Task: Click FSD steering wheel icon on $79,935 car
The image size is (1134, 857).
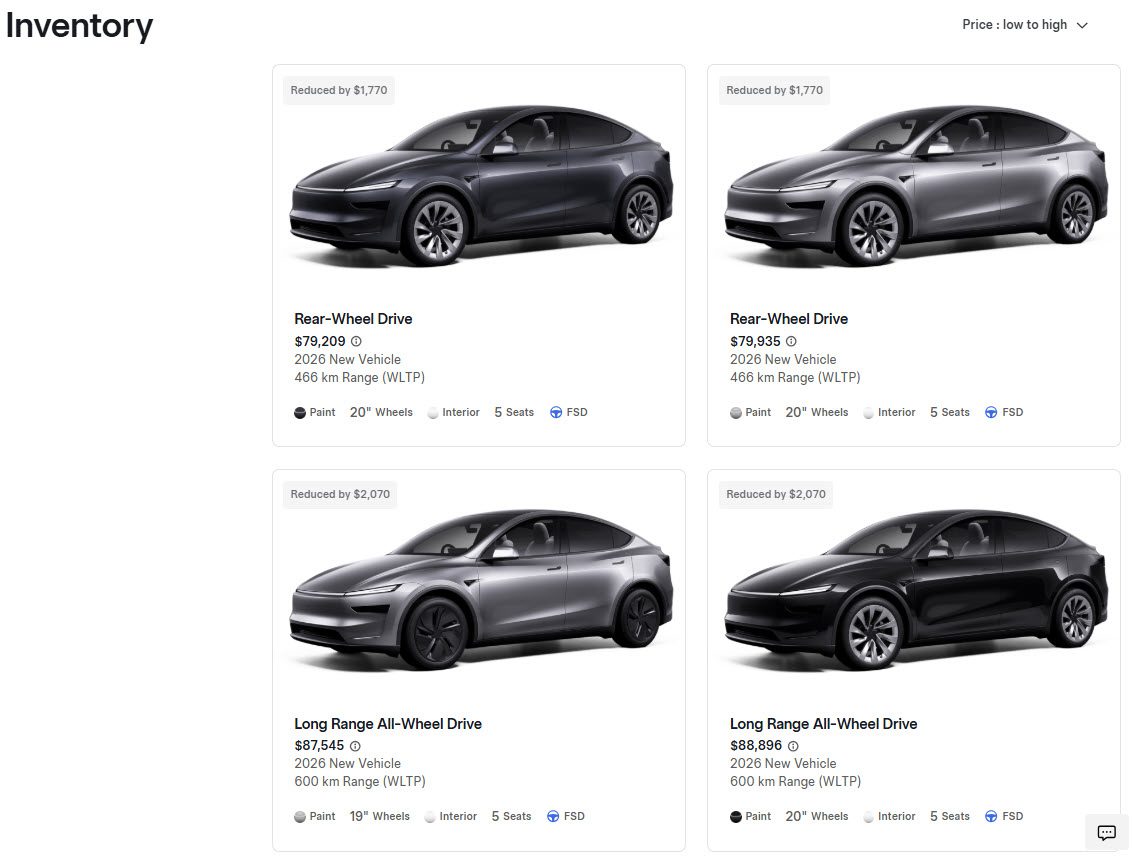Action: point(991,412)
